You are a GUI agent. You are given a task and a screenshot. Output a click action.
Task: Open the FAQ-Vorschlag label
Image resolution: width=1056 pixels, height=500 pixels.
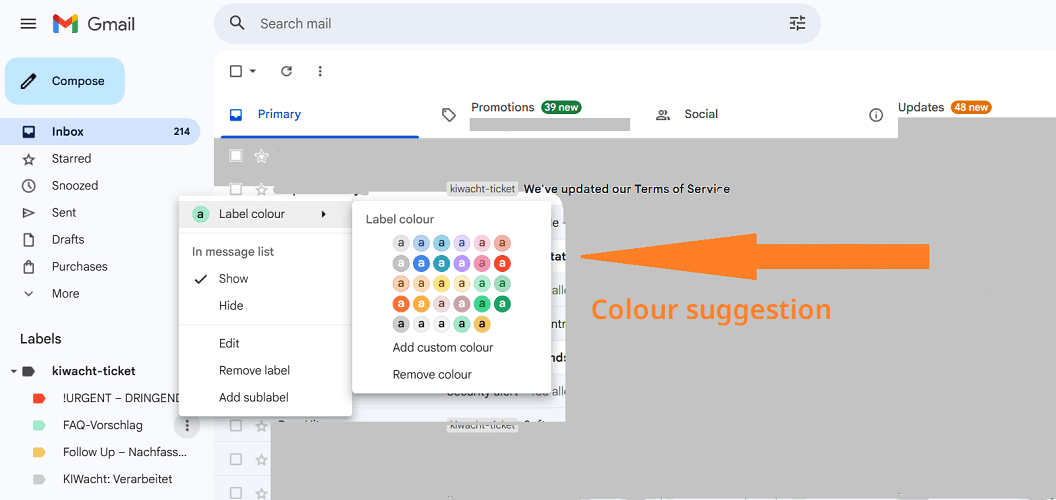(x=102, y=425)
